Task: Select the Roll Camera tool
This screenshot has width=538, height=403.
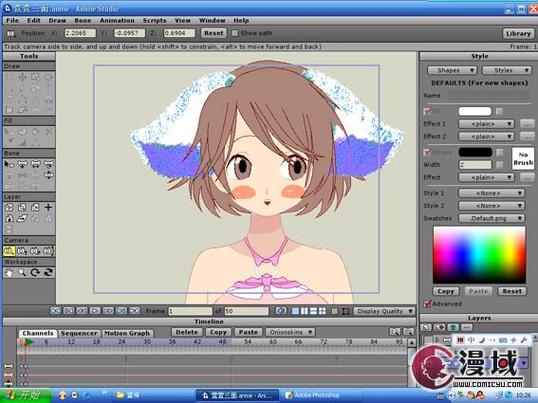Action: pyautogui.click(x=35, y=251)
